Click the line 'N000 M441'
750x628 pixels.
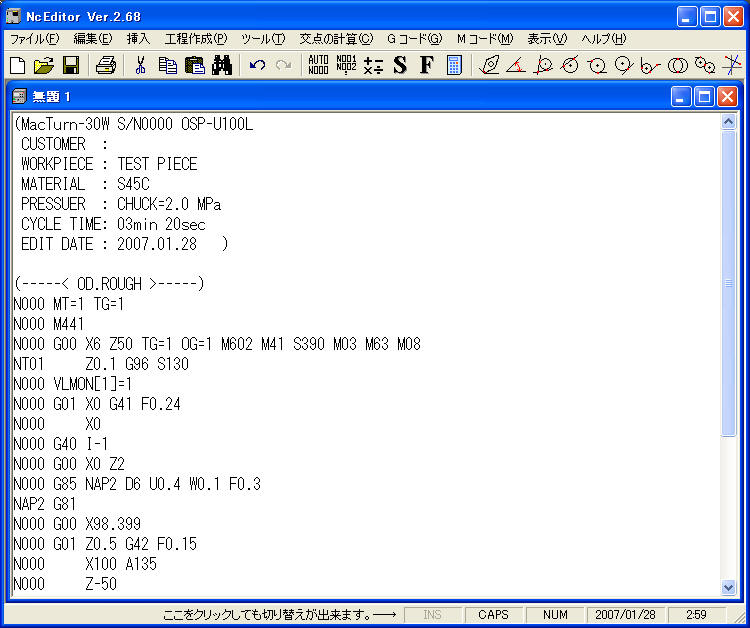(x=49, y=324)
